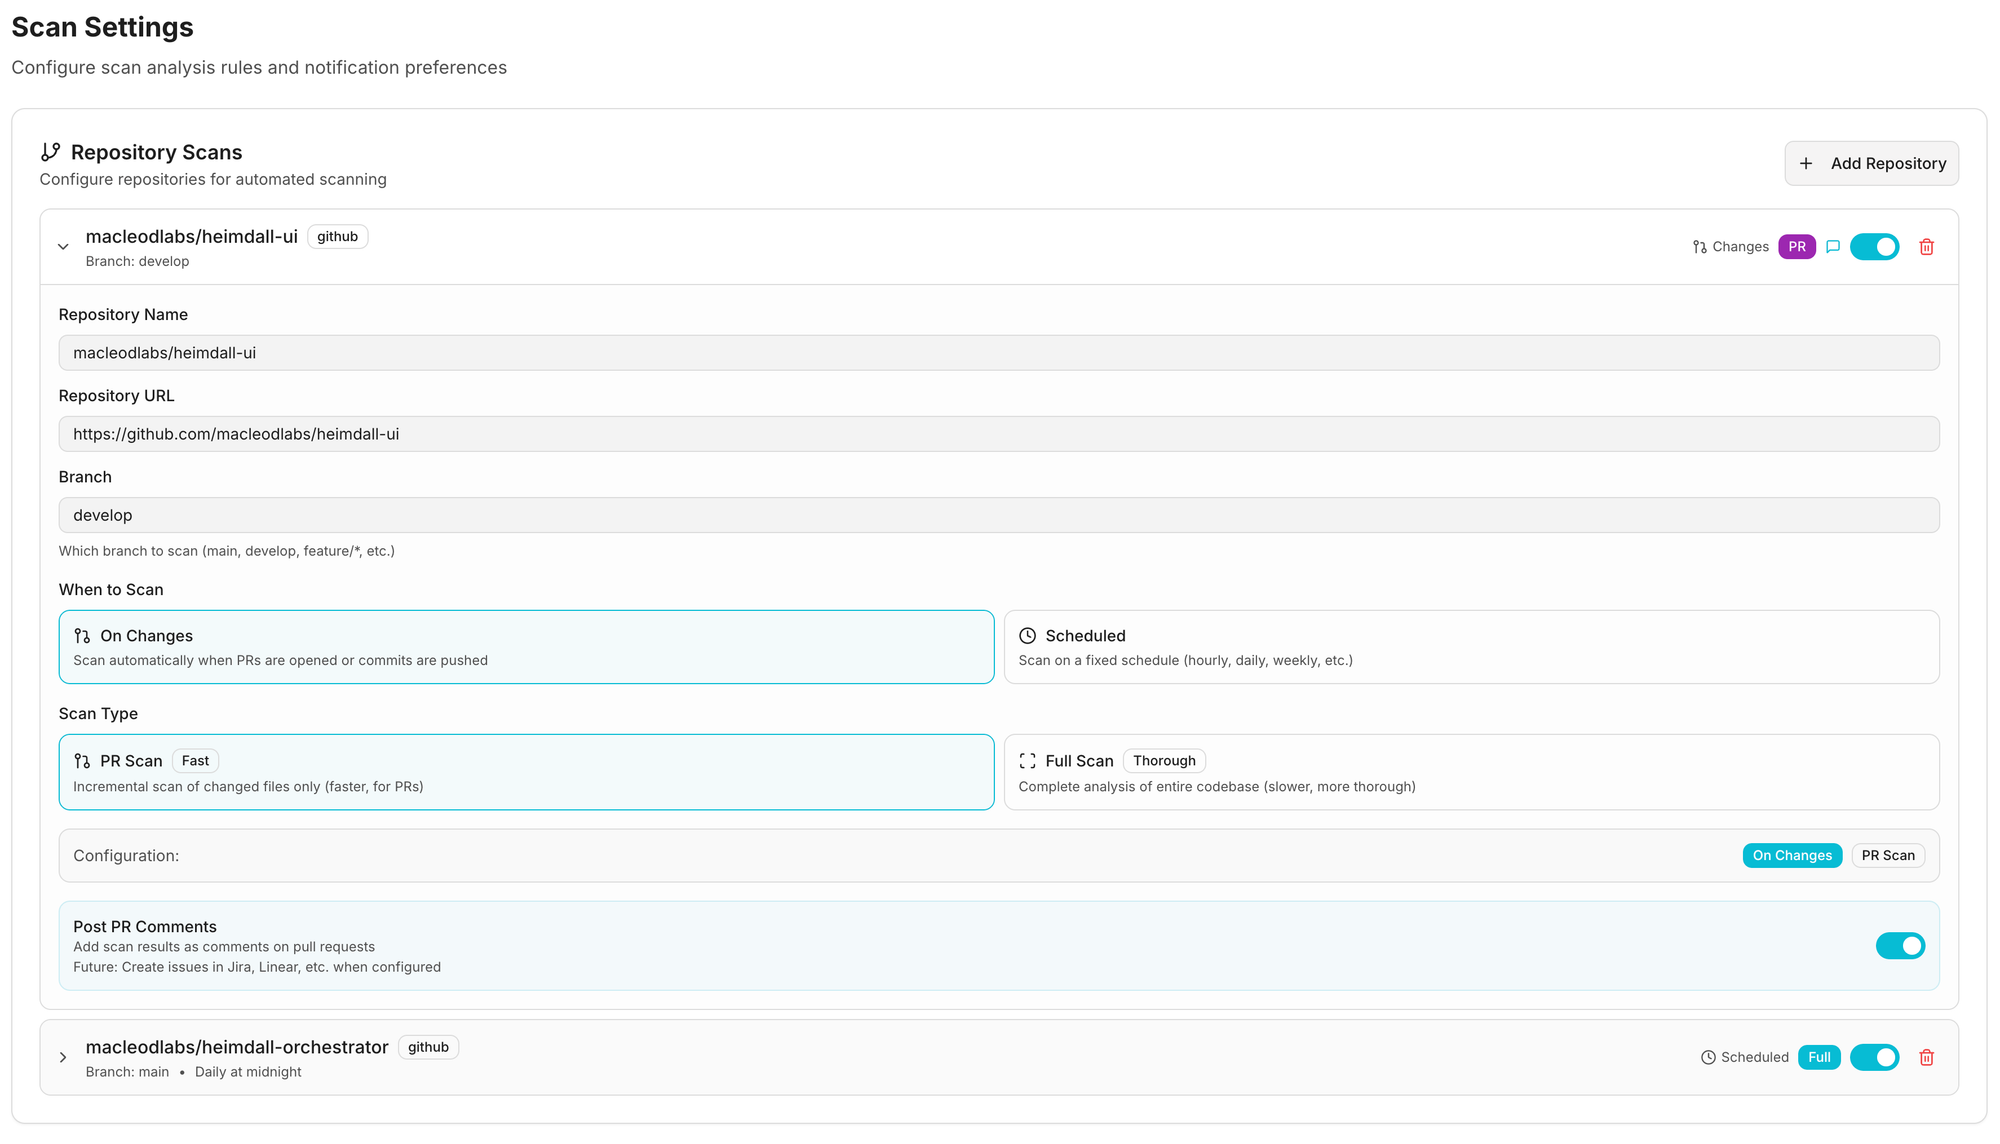Click the trash icon for heimdall-orchestrator repository
This screenshot has height=1144, width=2000.
click(x=1926, y=1057)
